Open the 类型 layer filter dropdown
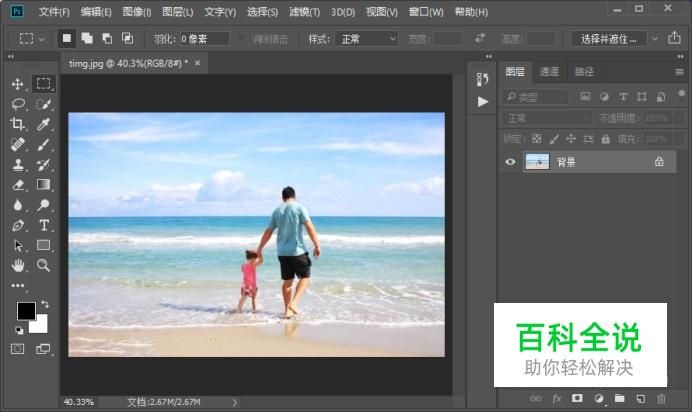The height and width of the screenshot is (412, 692). (x=535, y=97)
